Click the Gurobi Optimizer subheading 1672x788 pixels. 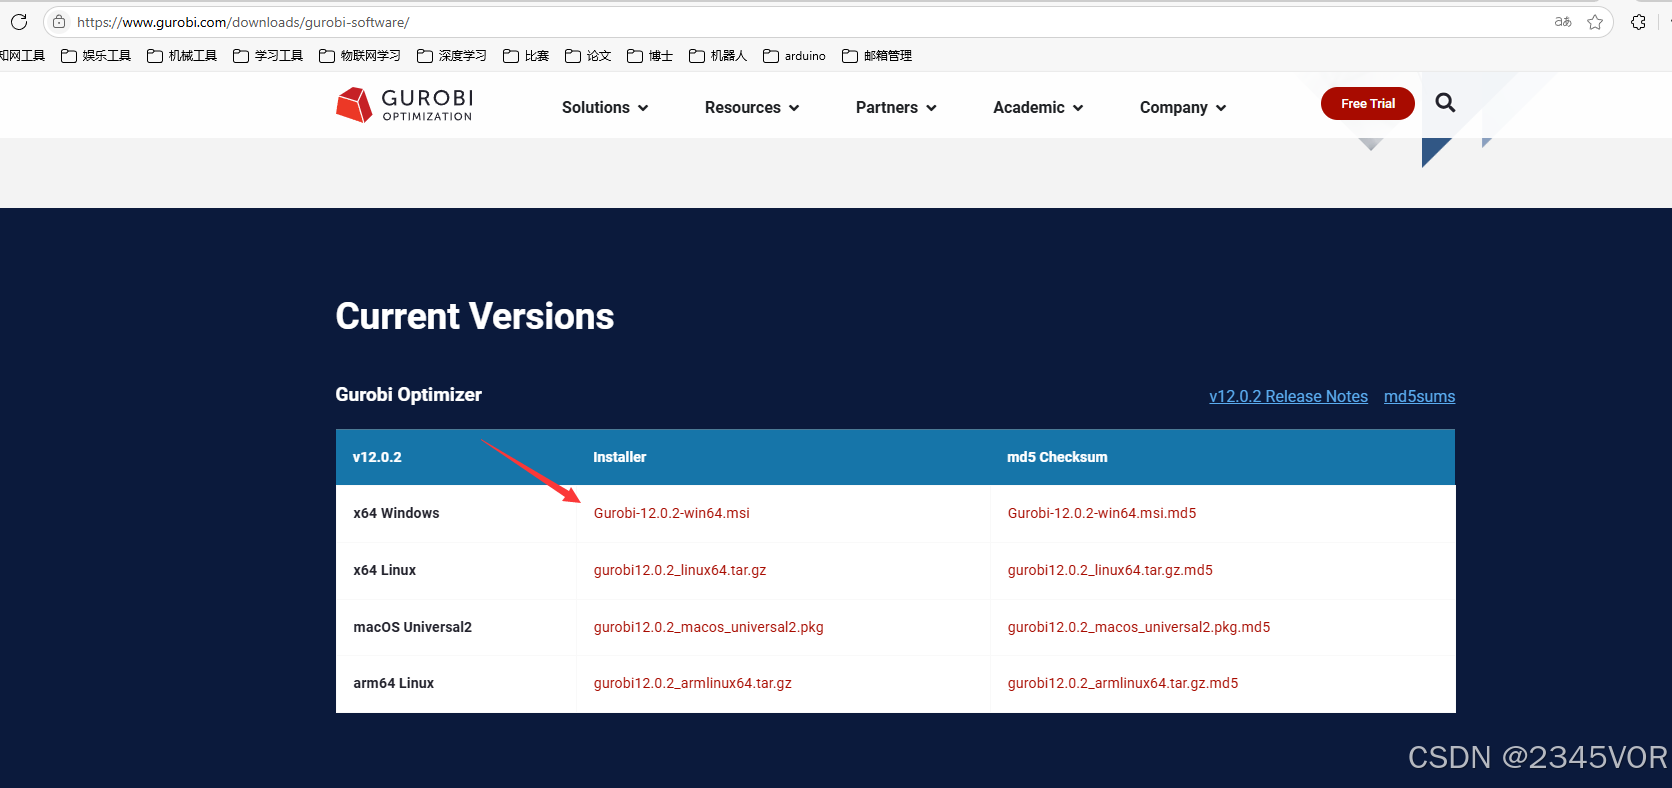[408, 394]
